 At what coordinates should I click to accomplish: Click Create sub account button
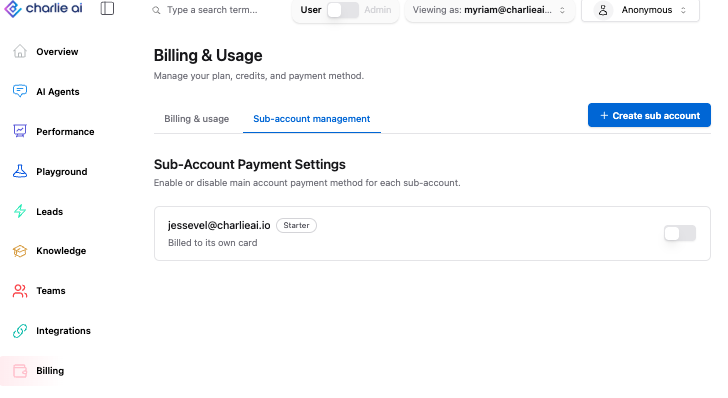[649, 115]
